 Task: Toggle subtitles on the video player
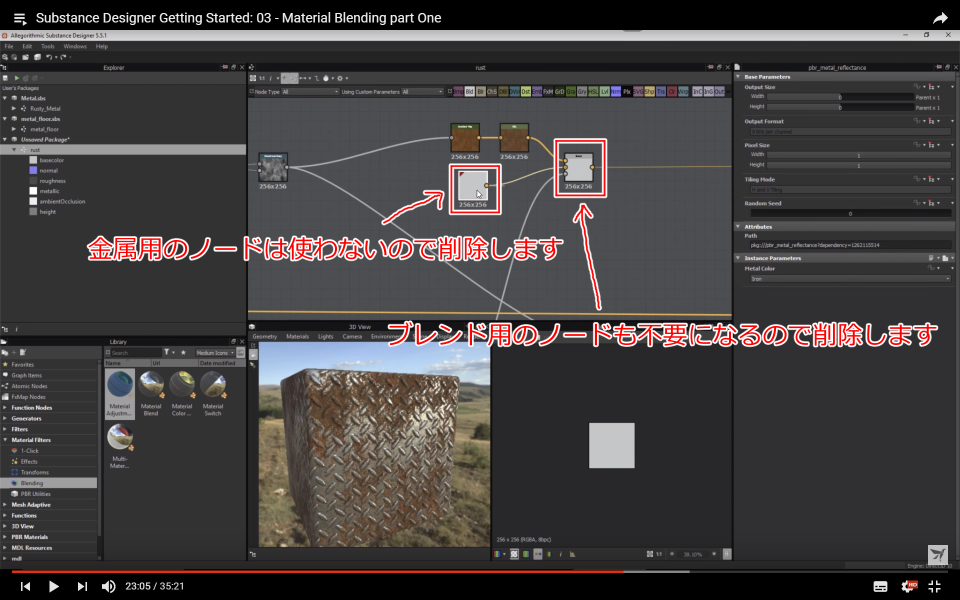[880, 586]
